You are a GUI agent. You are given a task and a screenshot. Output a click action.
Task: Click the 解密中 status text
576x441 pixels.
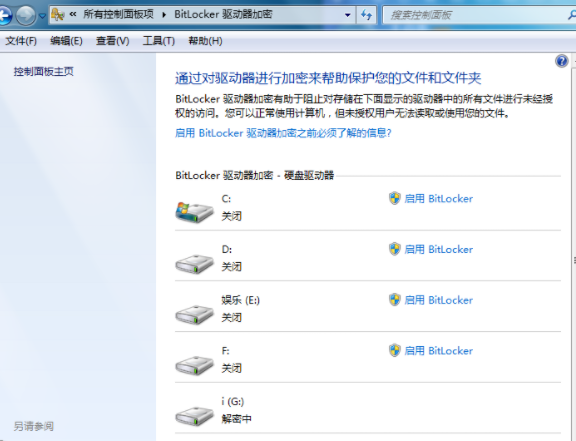tap(237, 419)
